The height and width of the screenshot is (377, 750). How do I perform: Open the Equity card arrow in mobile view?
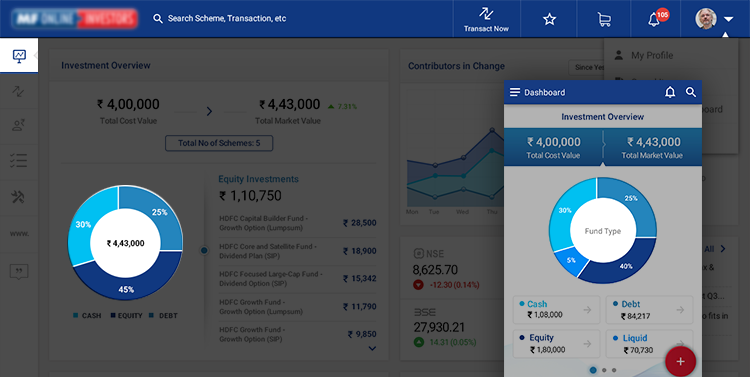point(587,344)
